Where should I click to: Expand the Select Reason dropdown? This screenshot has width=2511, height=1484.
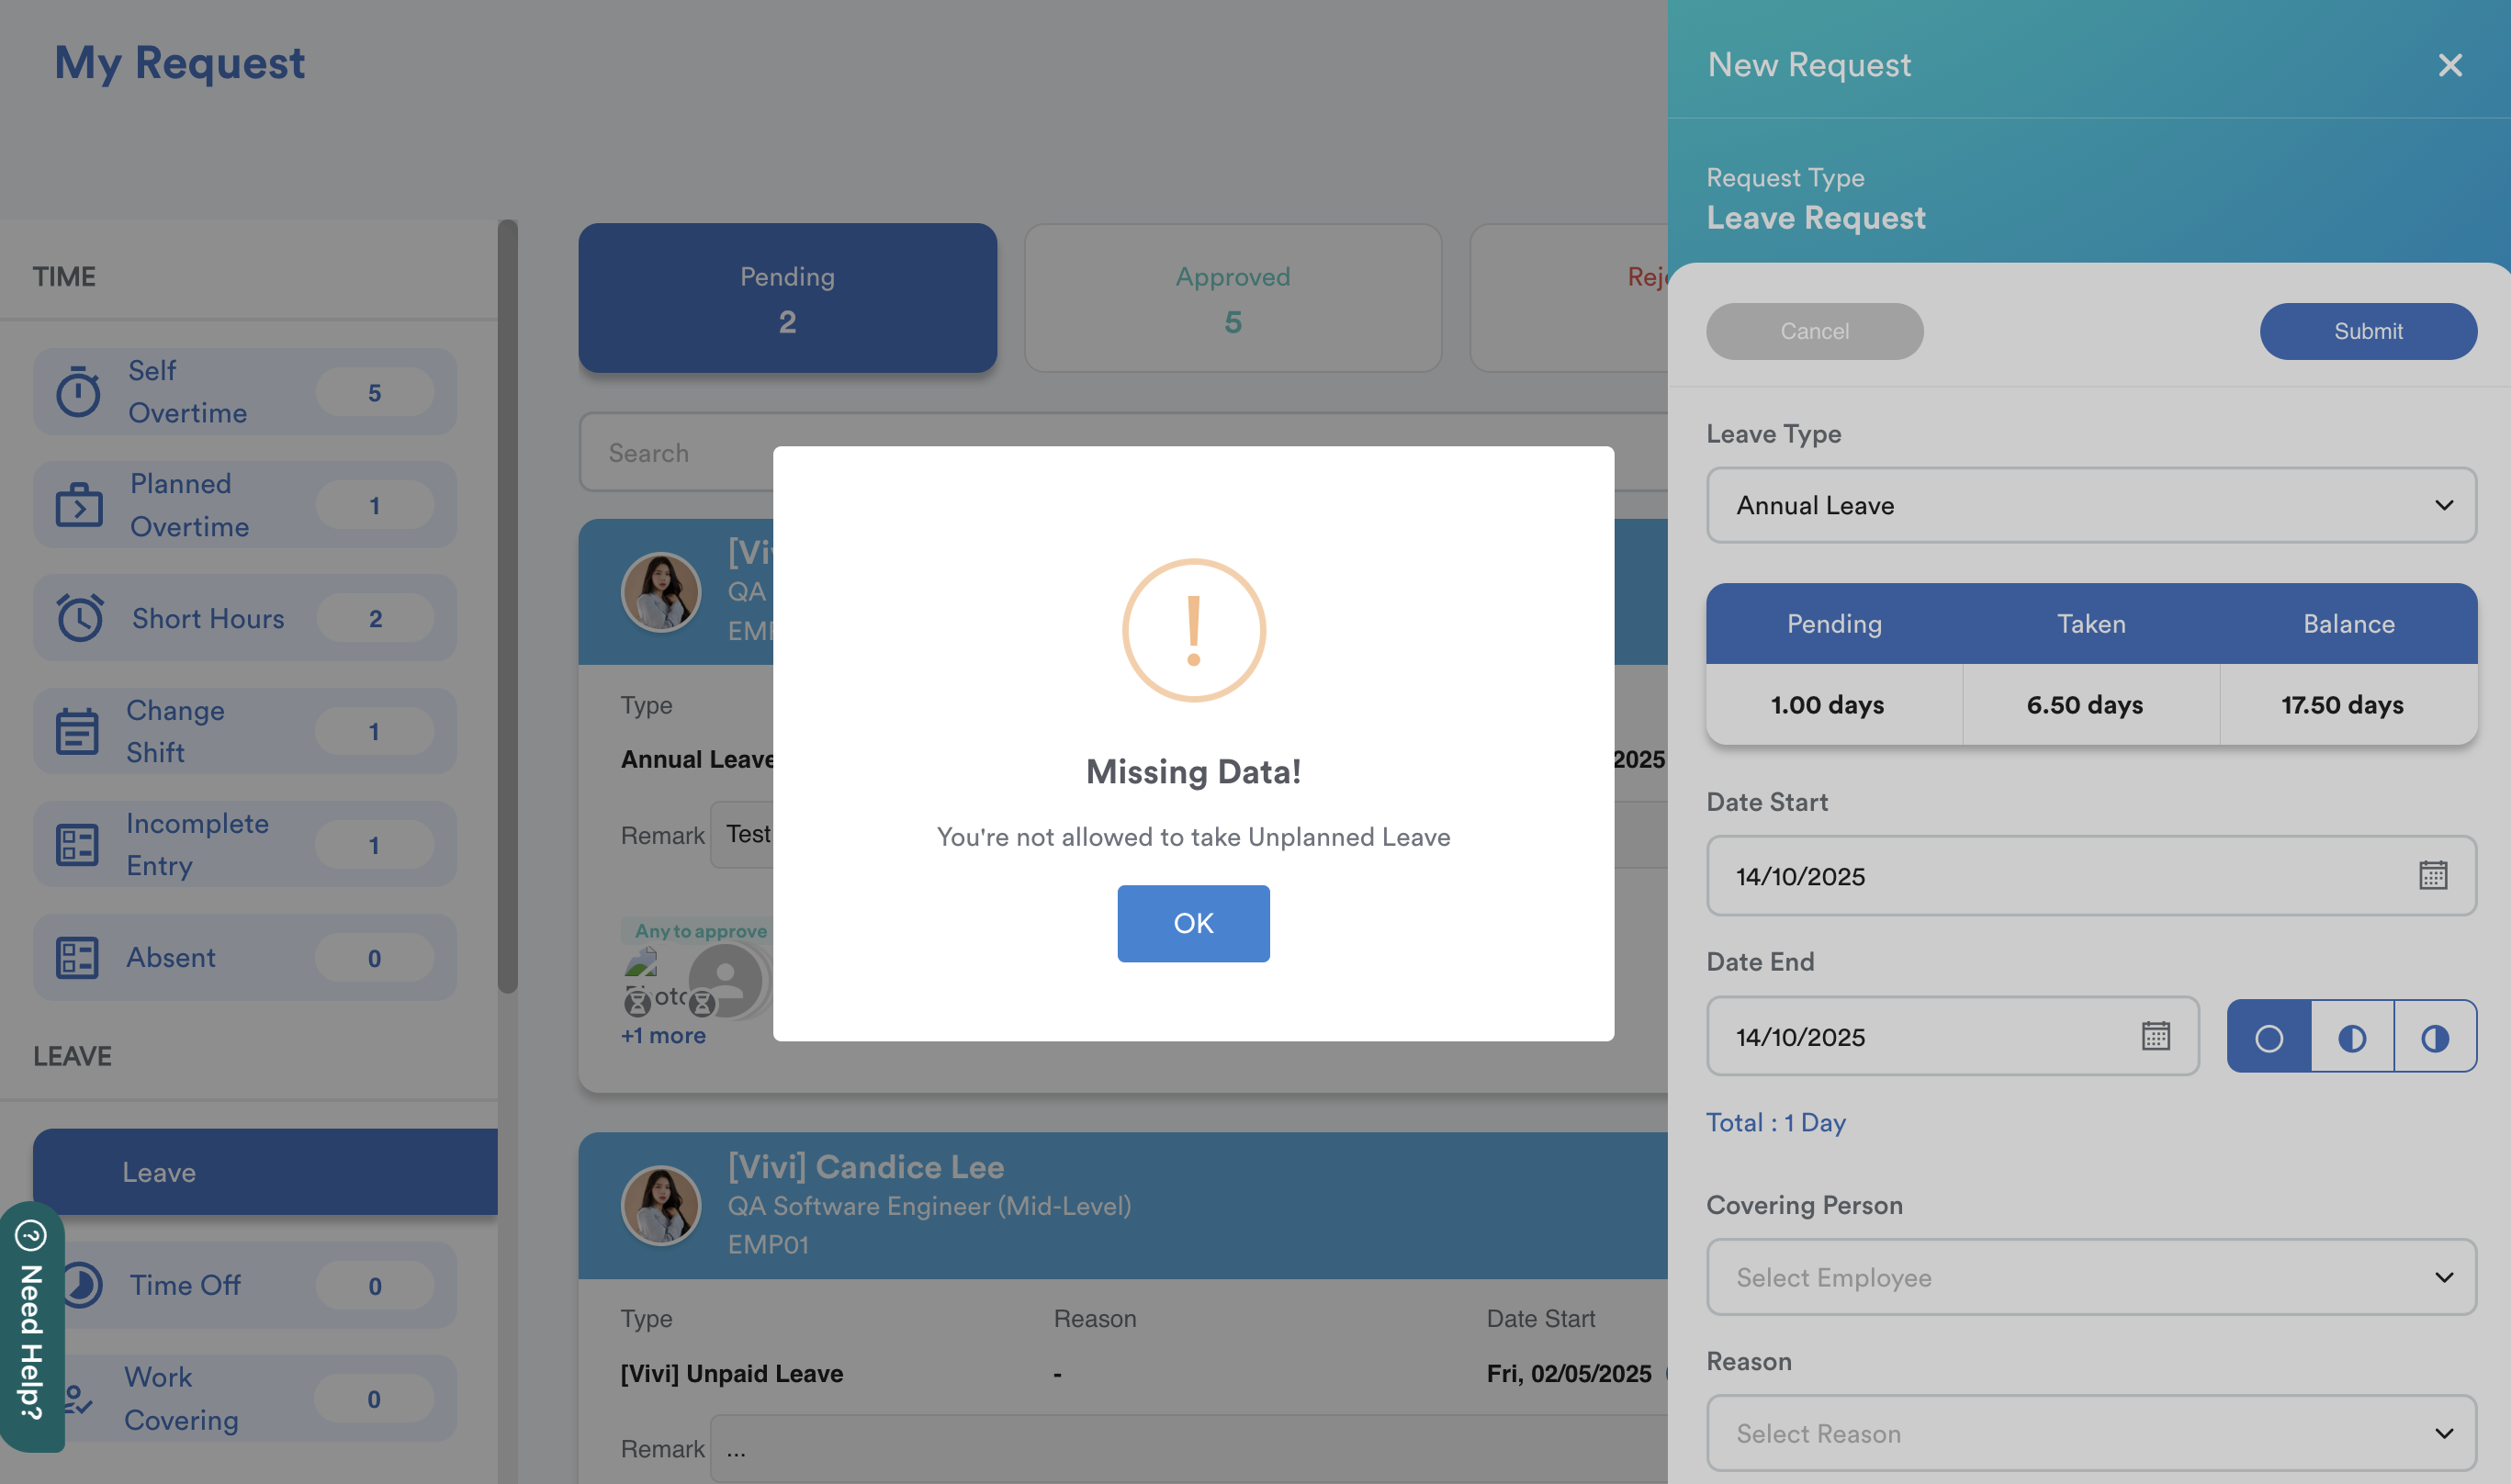tap(2090, 1433)
